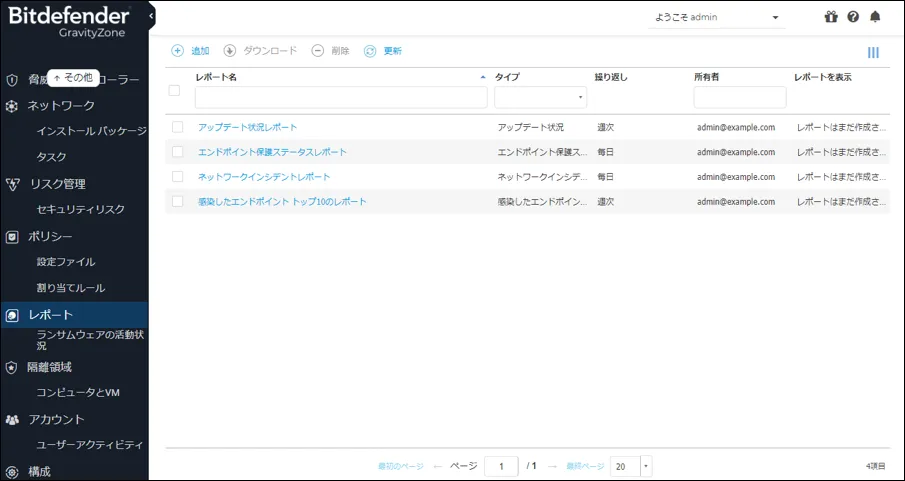Open the ようこそ admin user dropdown

coord(716,17)
